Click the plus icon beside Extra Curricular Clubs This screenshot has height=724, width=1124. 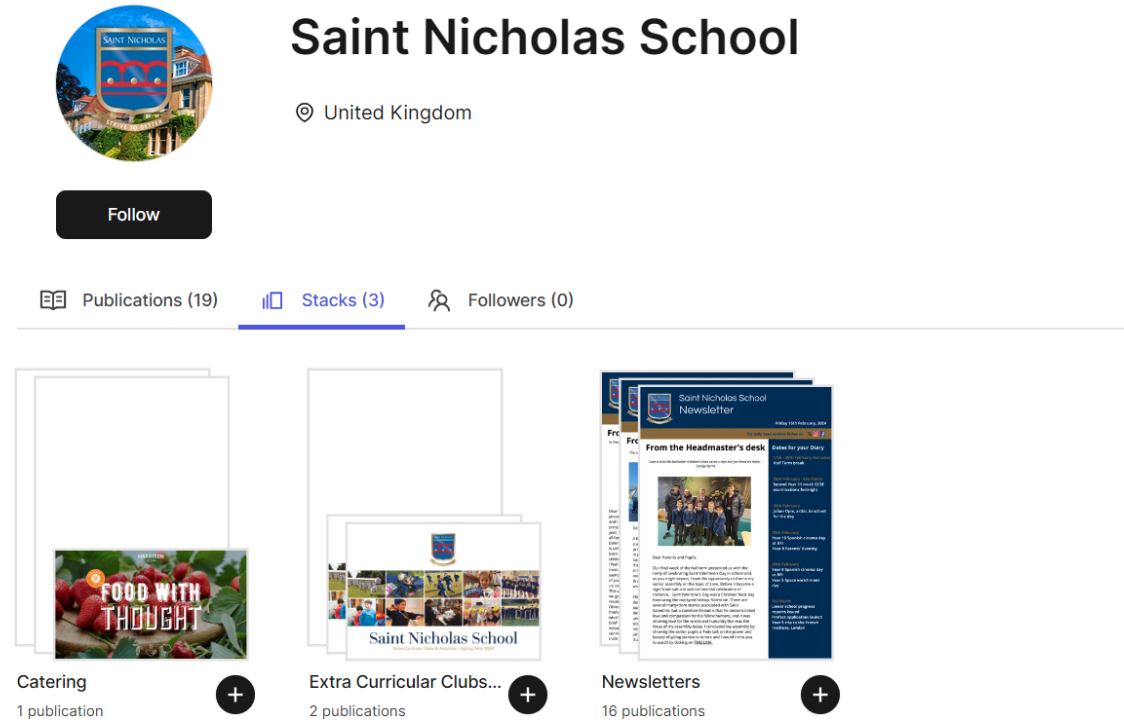click(528, 695)
